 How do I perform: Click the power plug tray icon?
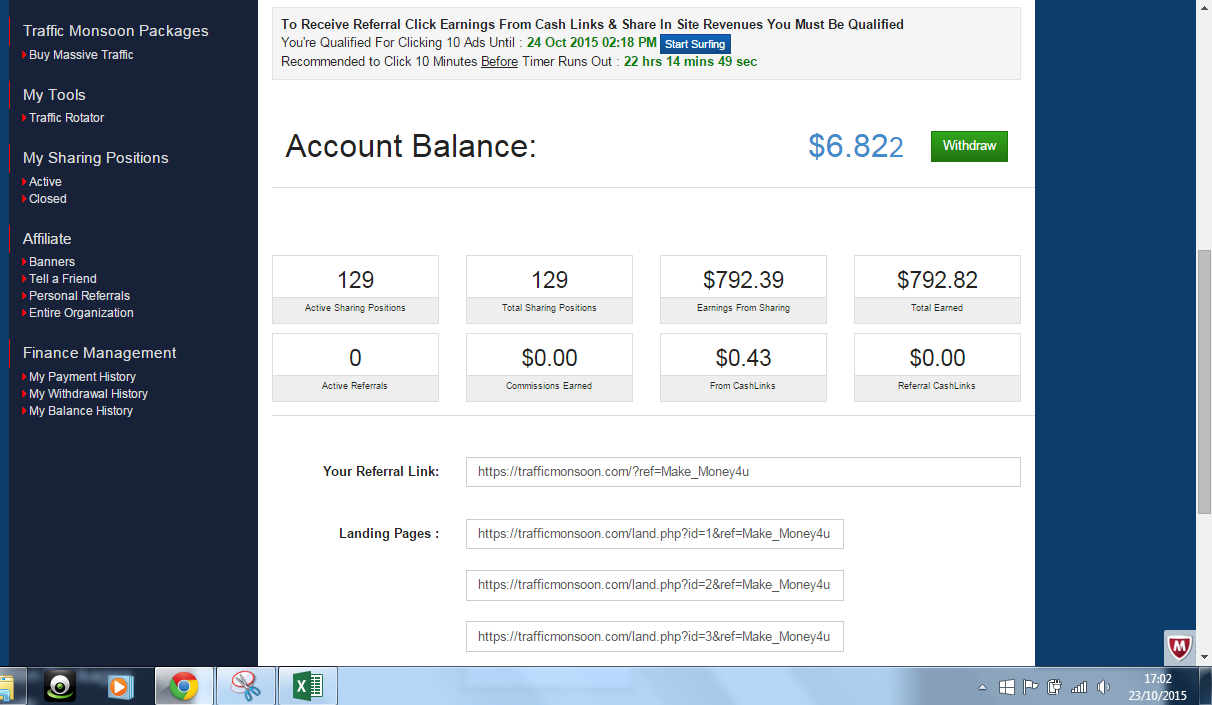click(x=1054, y=687)
